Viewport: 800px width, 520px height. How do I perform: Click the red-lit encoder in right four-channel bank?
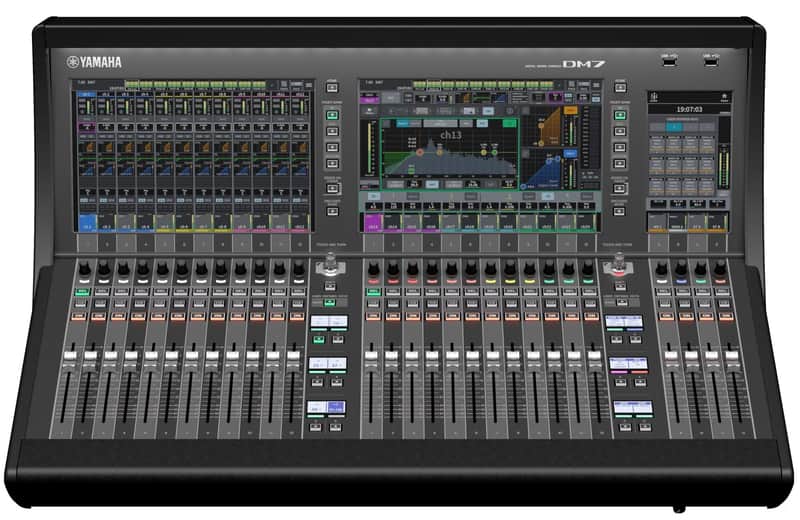pyautogui.click(x=719, y=269)
